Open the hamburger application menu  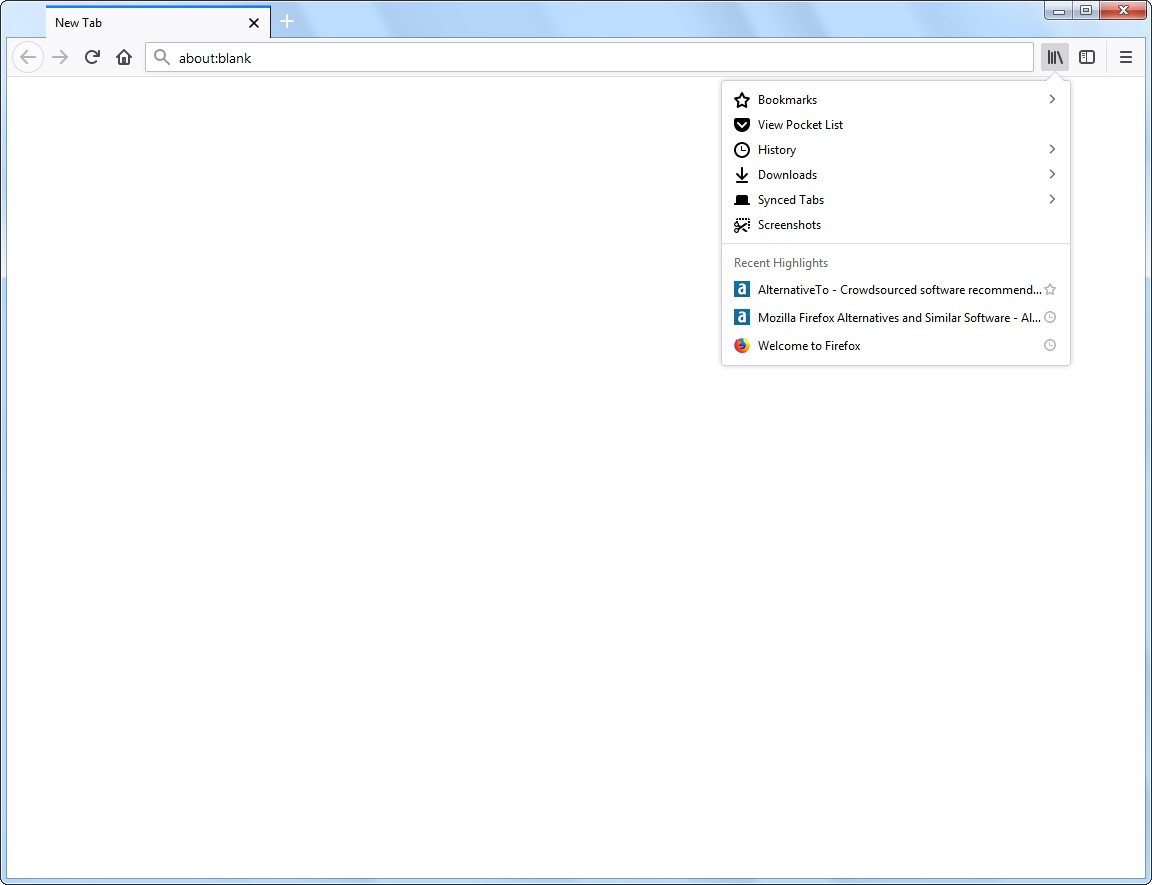click(x=1126, y=57)
